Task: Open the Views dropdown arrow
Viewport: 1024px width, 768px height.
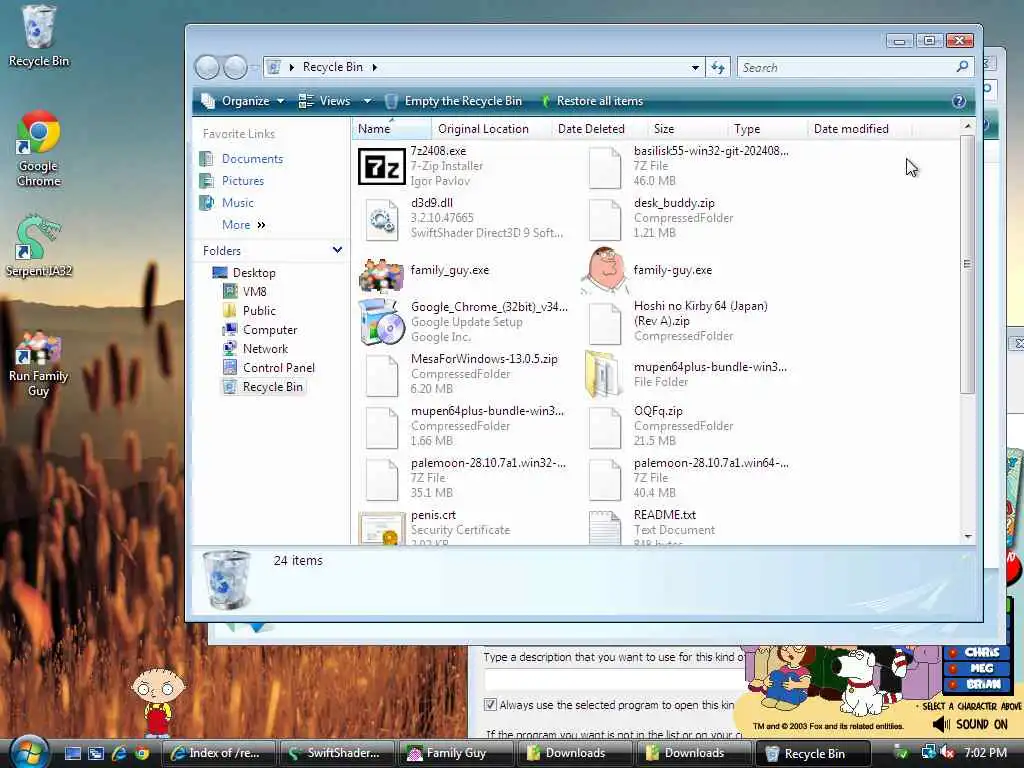Action: point(367,101)
